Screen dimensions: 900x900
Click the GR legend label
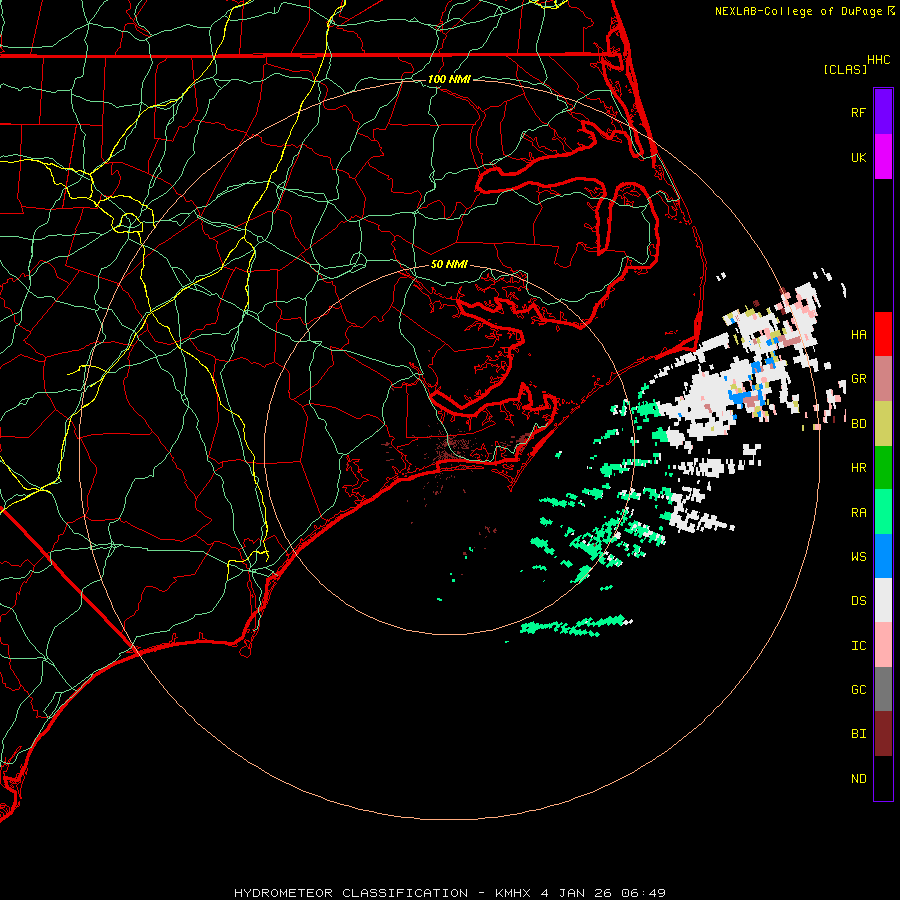(x=858, y=379)
